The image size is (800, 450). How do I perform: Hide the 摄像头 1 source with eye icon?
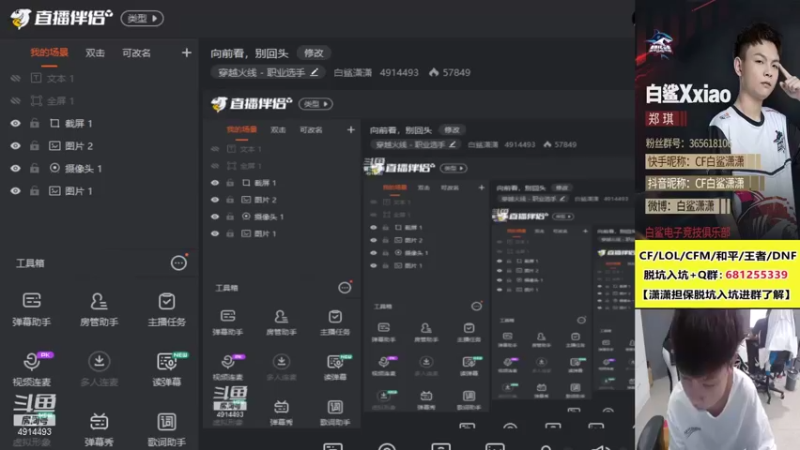point(15,168)
